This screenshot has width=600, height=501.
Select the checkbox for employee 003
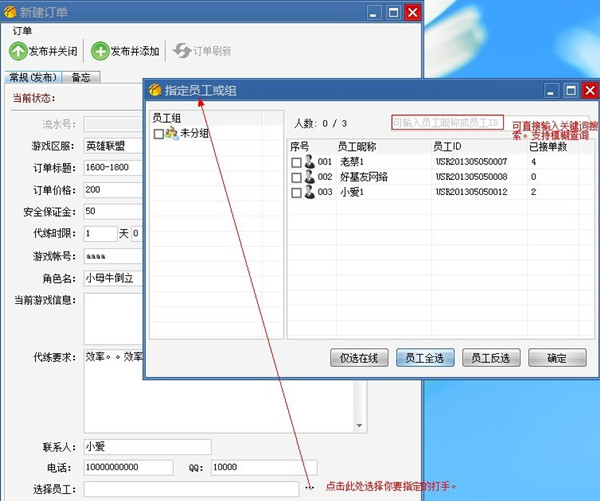click(x=296, y=192)
